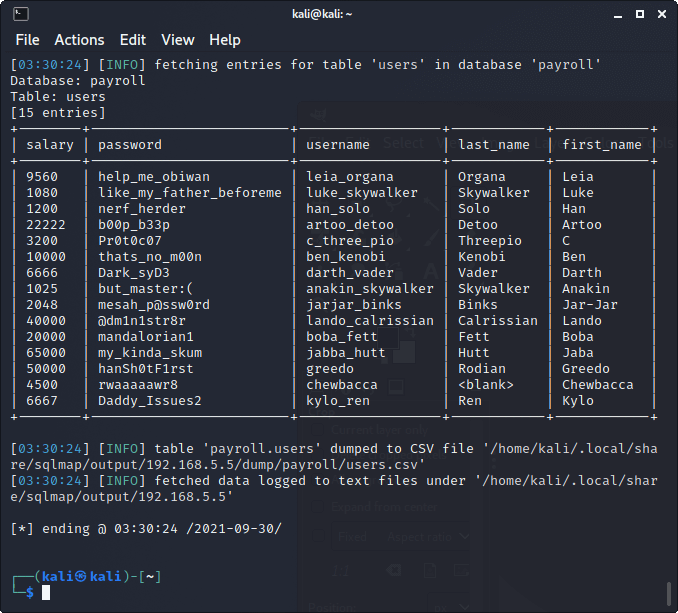Click the 'Daddy_Issues2' password entry
Screen dimensions: 678x613
[x=150, y=401]
